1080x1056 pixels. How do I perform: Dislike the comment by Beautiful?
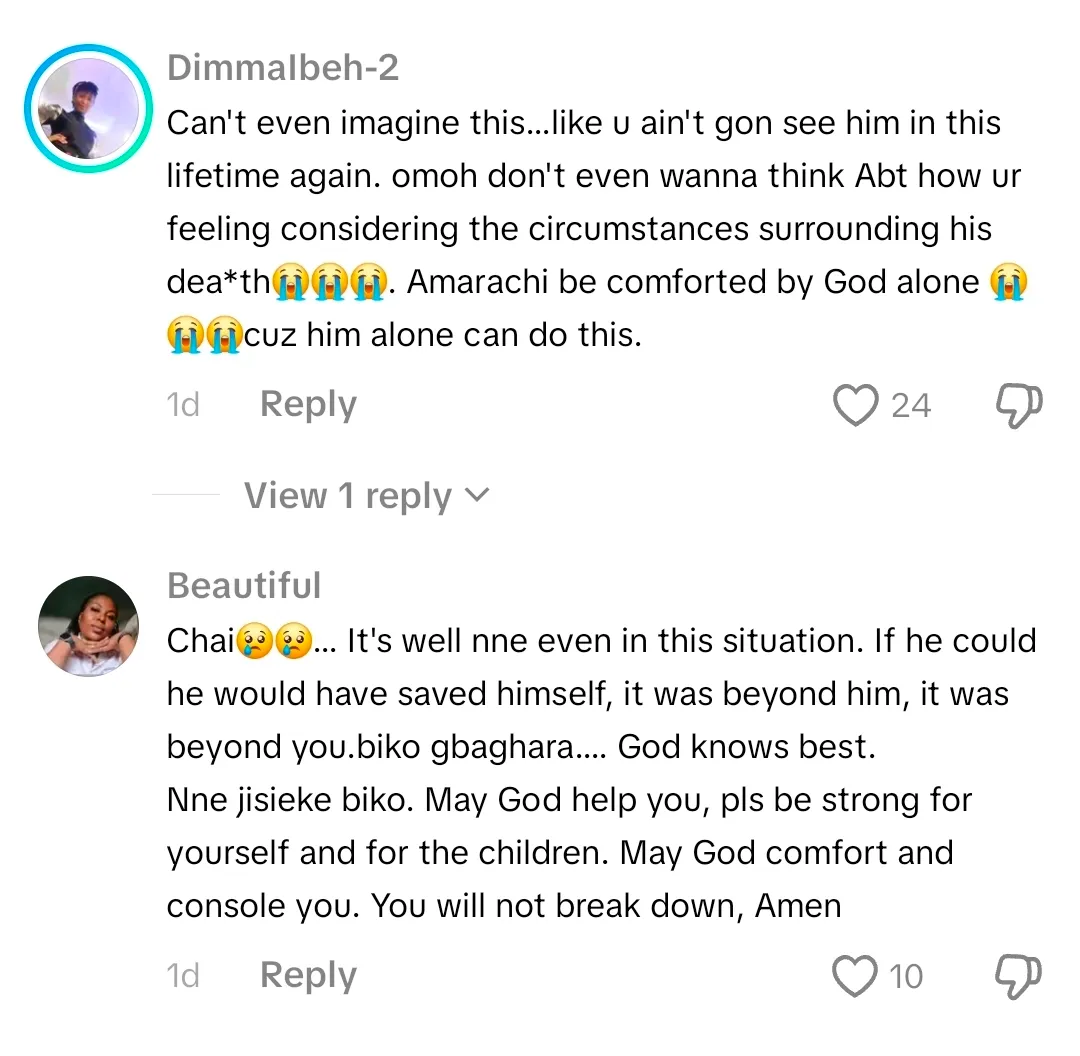coord(1019,976)
